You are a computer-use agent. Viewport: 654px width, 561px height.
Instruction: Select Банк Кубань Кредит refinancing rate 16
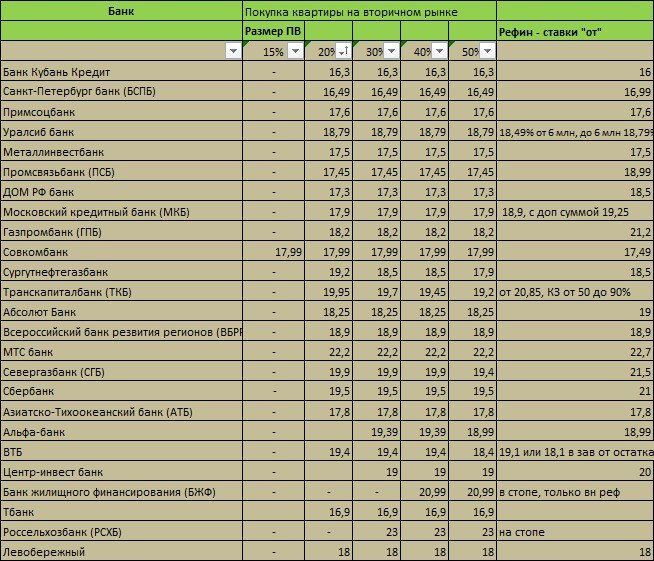click(x=575, y=72)
